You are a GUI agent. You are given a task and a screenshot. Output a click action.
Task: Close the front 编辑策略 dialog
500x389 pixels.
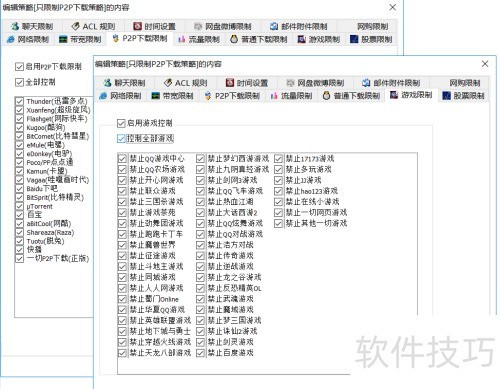(x=485, y=64)
